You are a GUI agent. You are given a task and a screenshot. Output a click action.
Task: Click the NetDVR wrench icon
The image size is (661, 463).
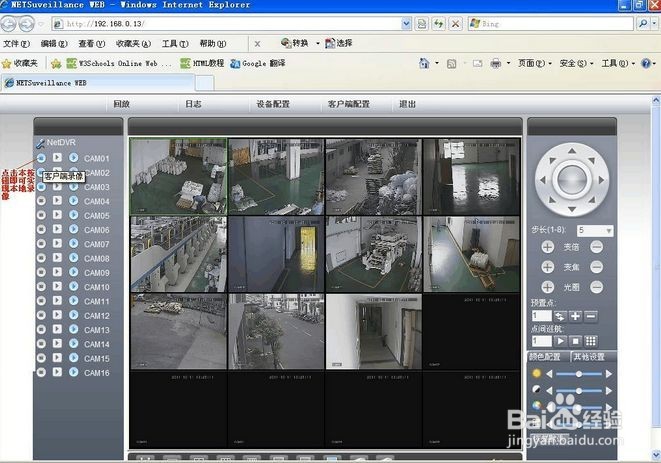click(40, 143)
